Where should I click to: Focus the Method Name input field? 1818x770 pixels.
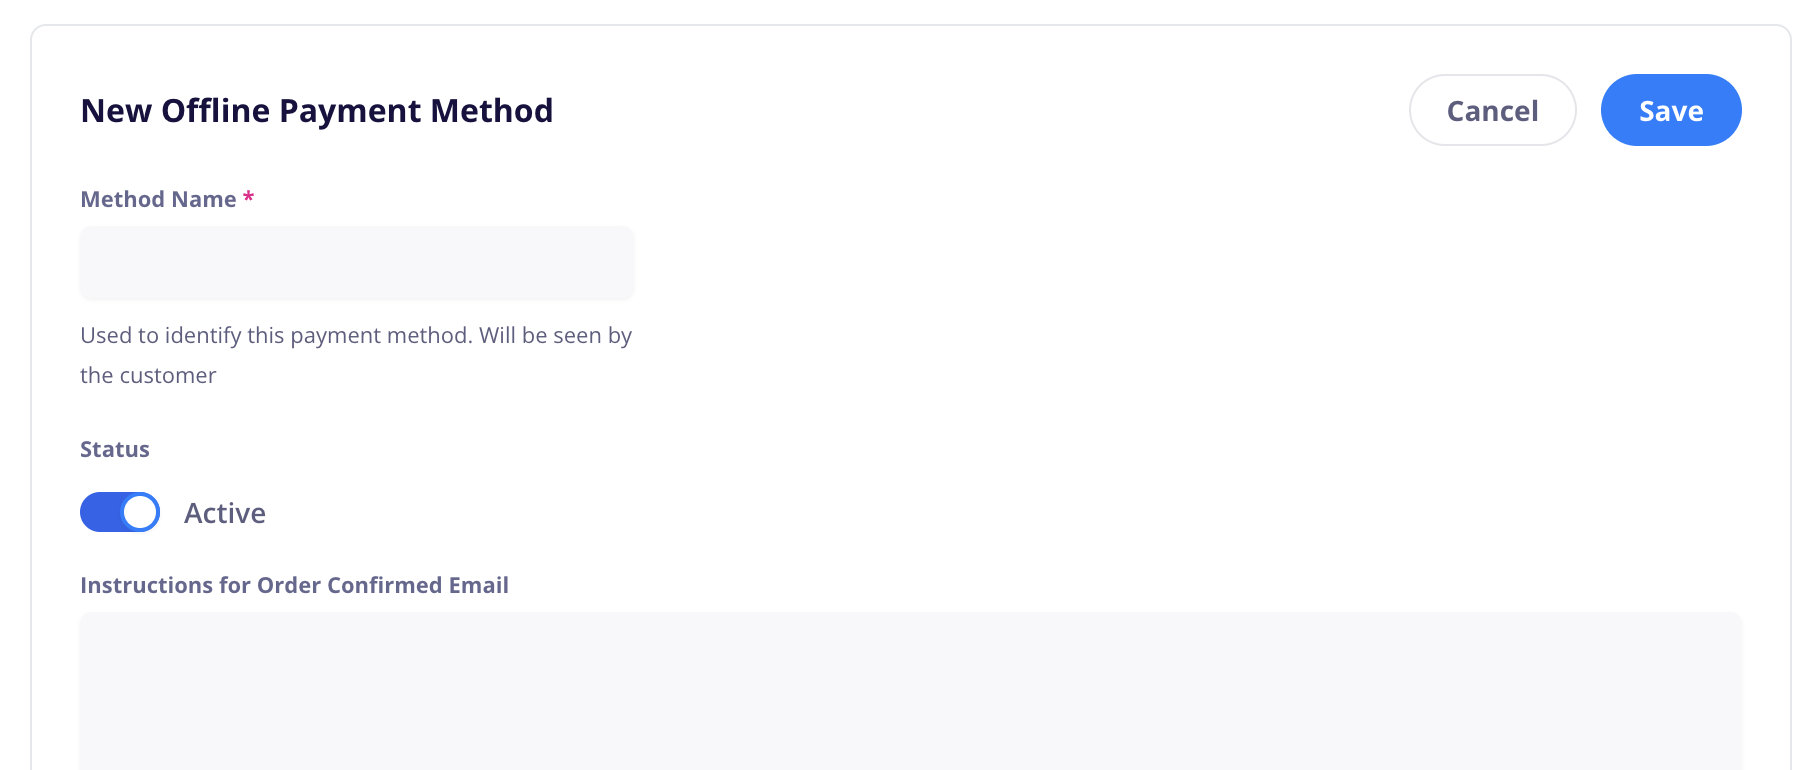[357, 263]
